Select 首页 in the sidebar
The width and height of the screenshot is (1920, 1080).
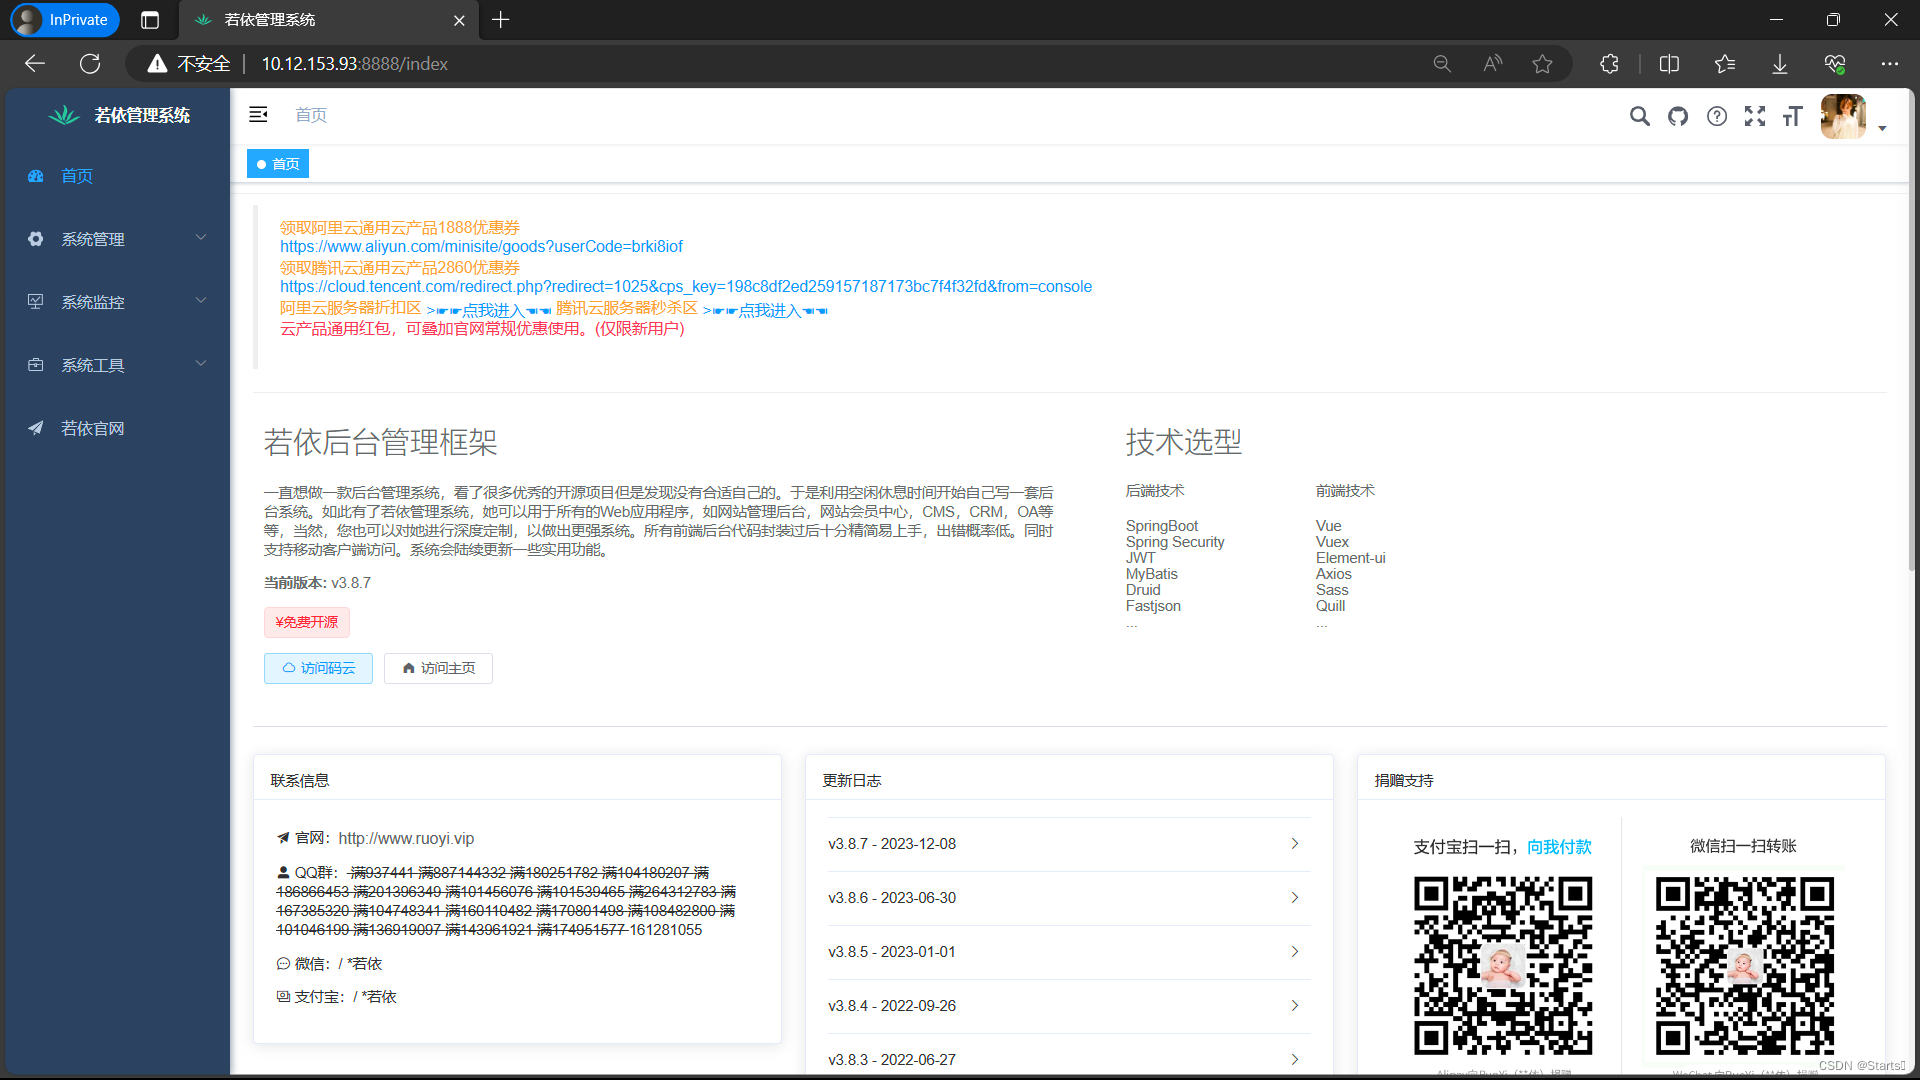coord(117,176)
